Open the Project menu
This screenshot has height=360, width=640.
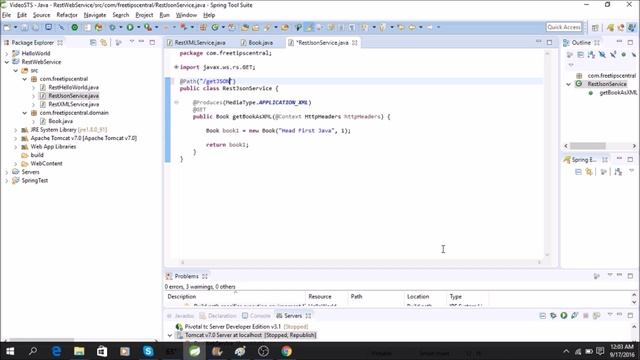tap(144, 15)
